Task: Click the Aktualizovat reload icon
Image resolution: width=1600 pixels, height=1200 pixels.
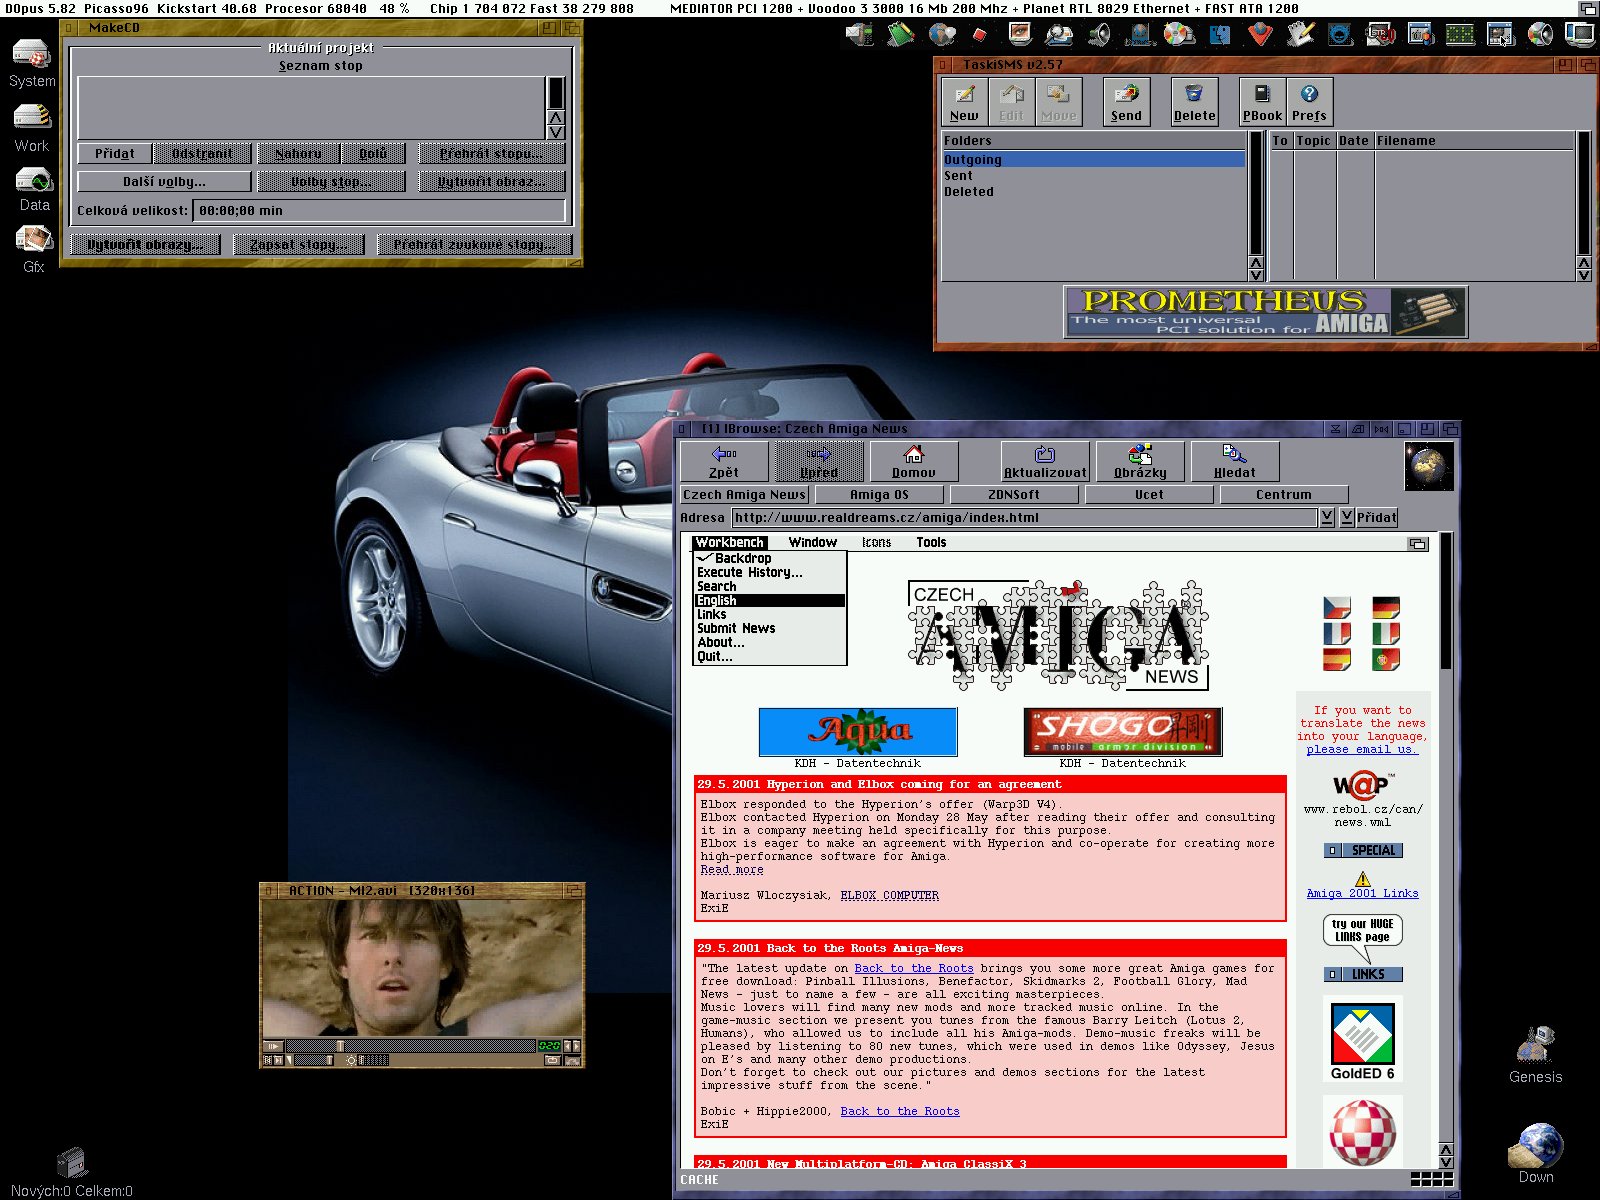Action: click(x=1044, y=459)
